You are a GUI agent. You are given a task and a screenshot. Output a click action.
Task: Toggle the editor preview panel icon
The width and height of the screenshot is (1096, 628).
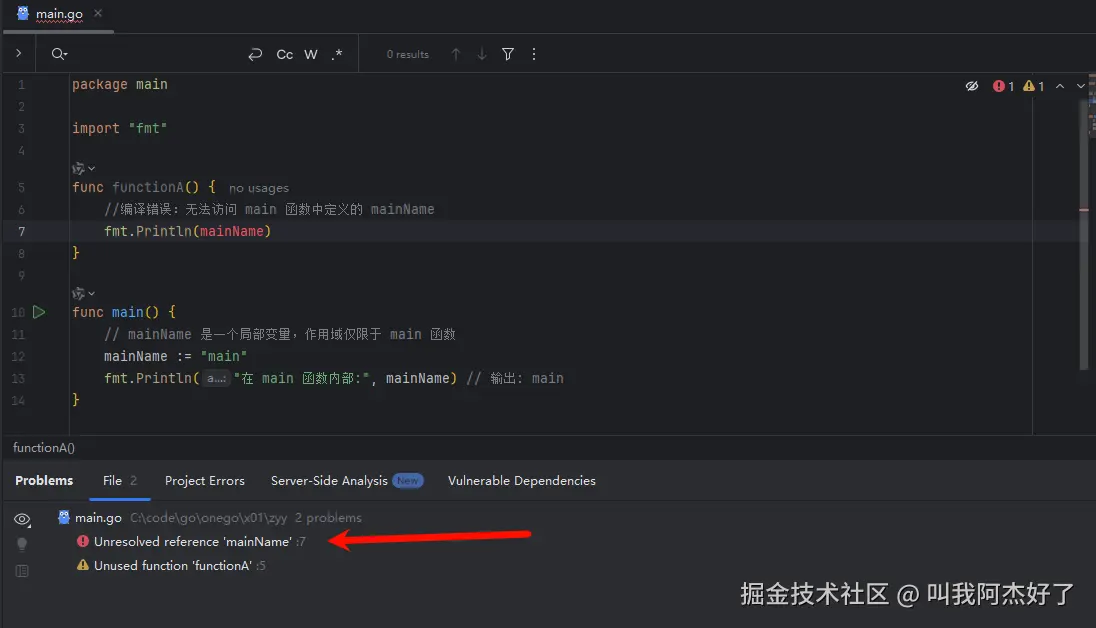(x=22, y=571)
